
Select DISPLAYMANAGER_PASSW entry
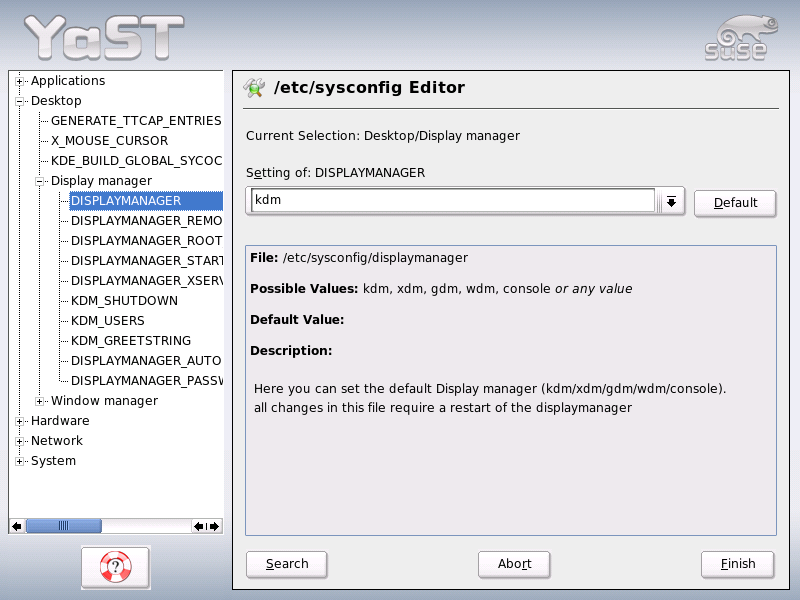146,381
